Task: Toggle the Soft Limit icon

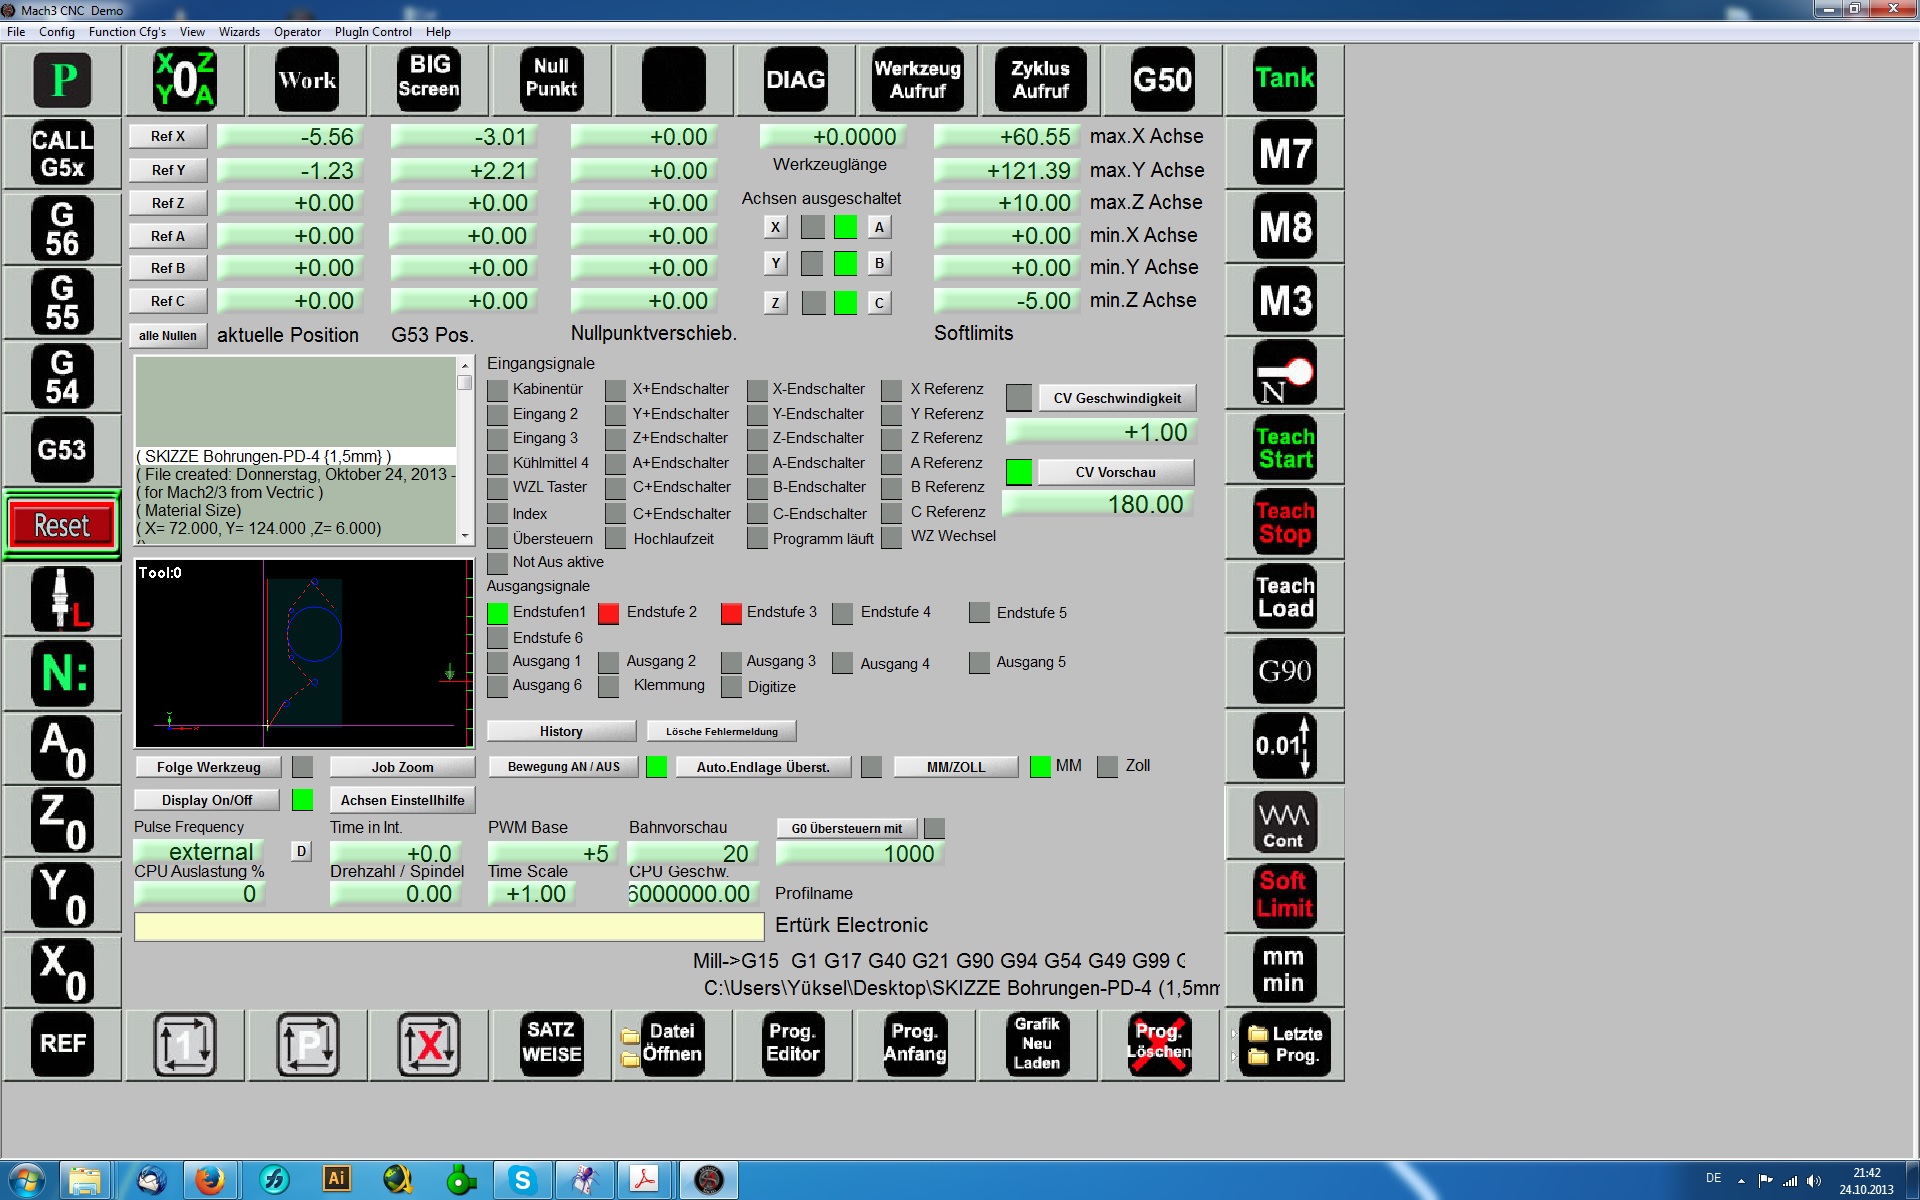Action: point(1285,895)
